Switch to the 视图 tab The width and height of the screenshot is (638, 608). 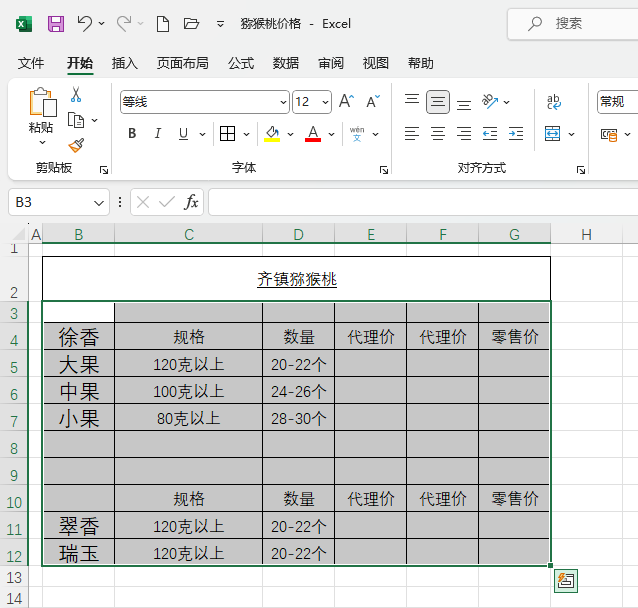(376, 63)
